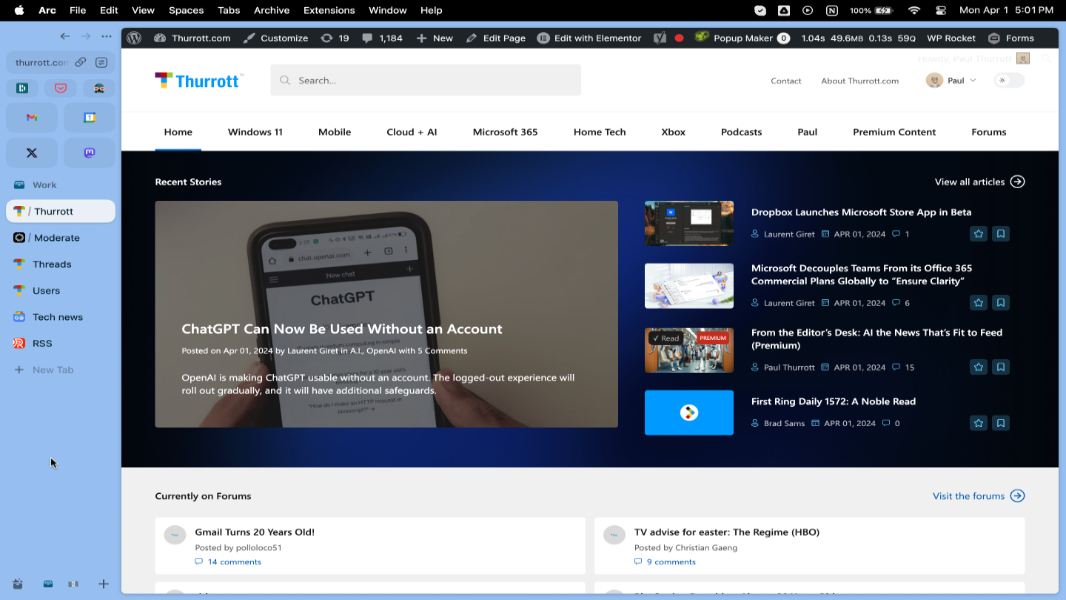Open the Edit with Elementor tool

click(590, 38)
